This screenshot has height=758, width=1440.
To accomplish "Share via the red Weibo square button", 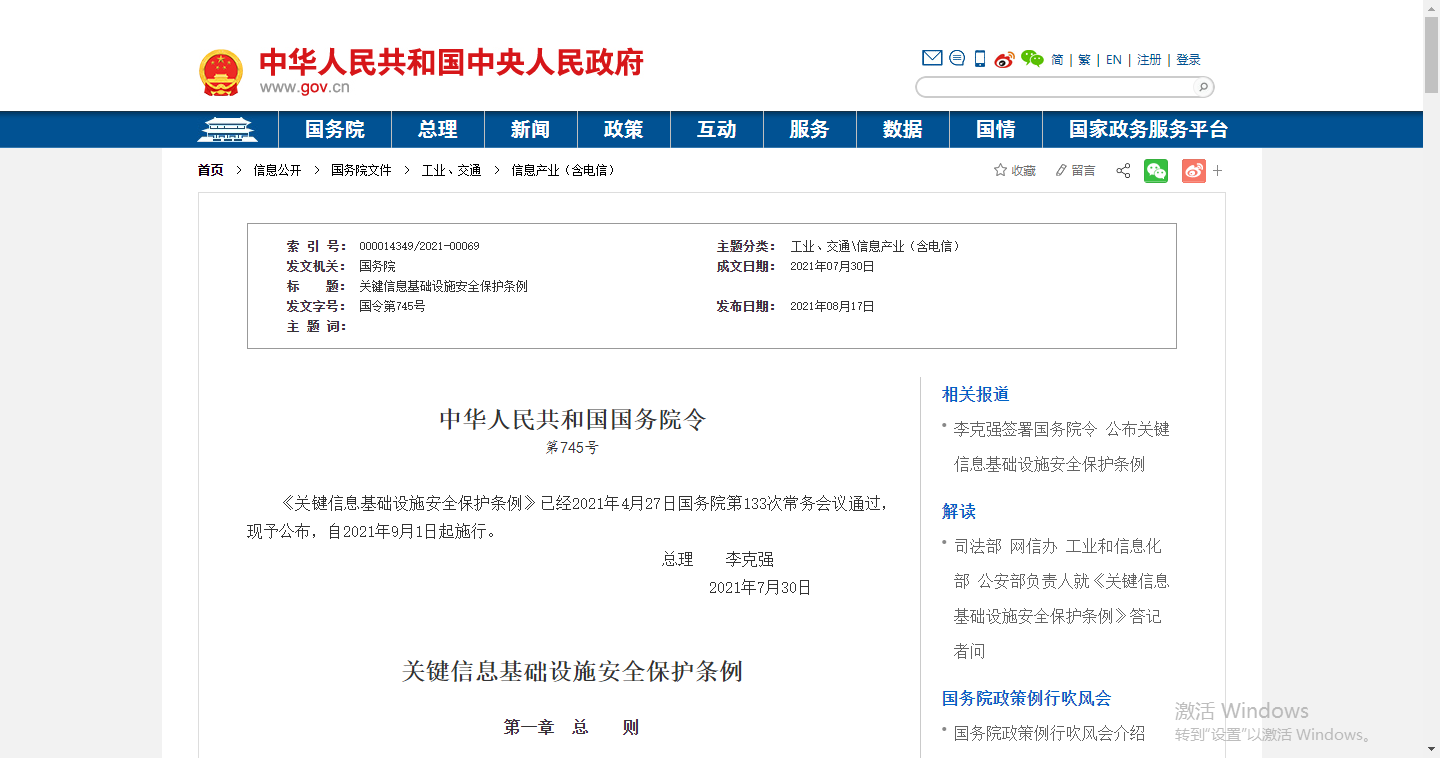I will point(1194,170).
